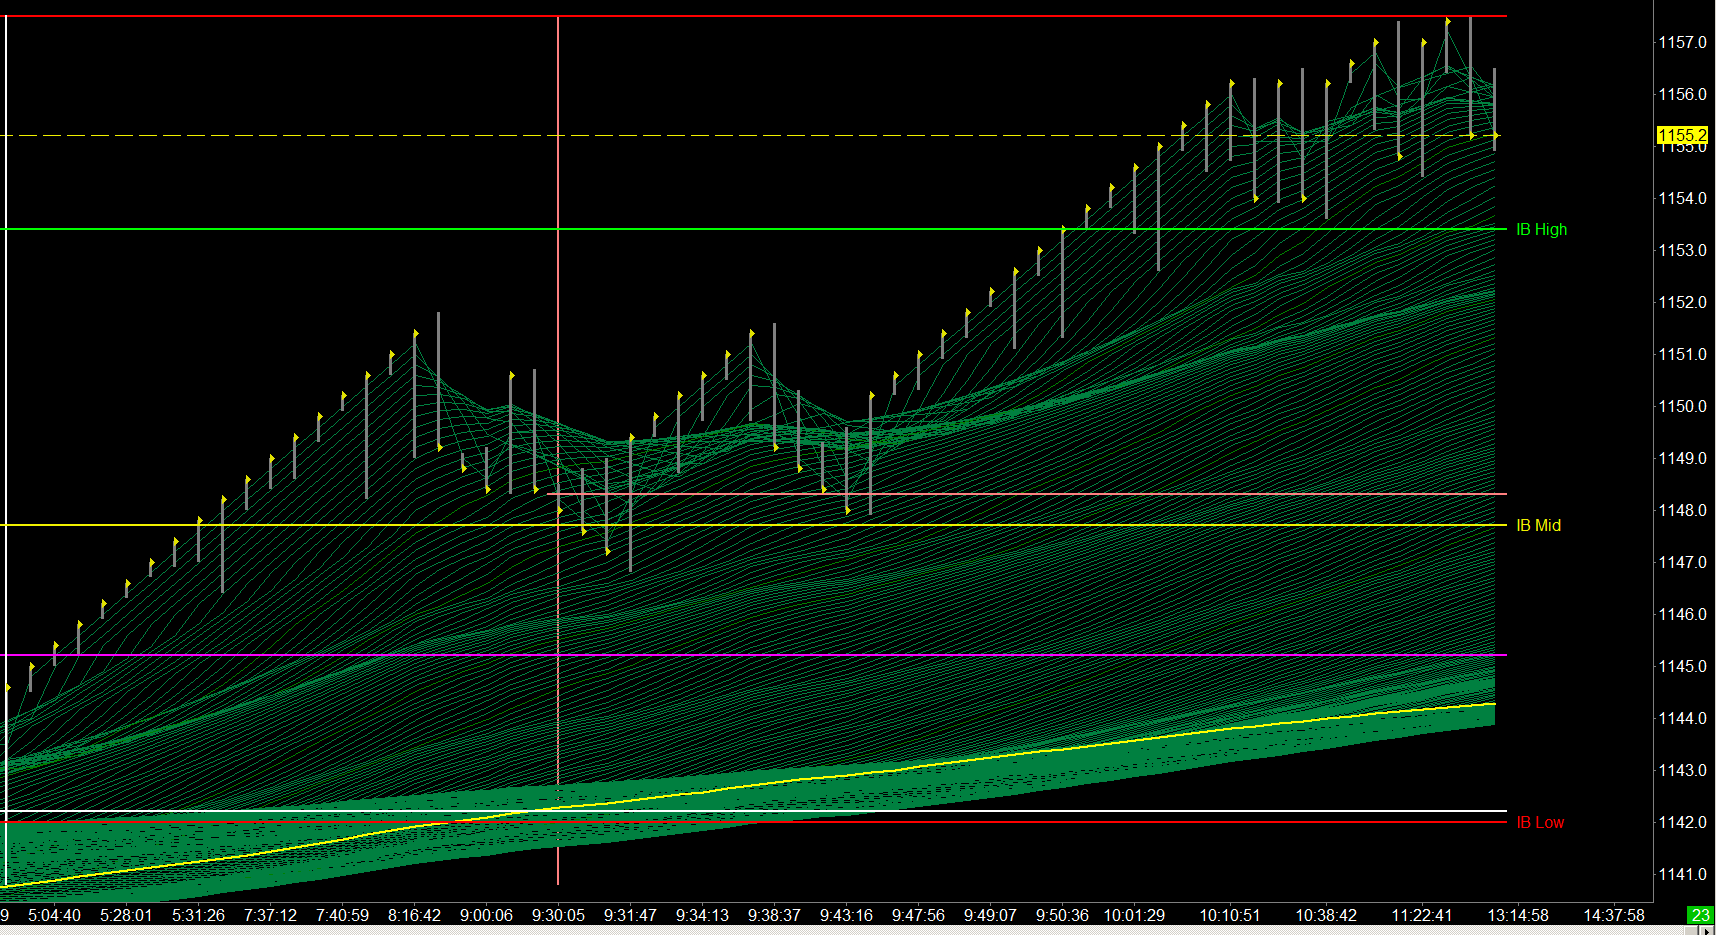The image size is (1716, 935).
Task: Click the 10:38:42 time axis label
Action: pos(1326,916)
